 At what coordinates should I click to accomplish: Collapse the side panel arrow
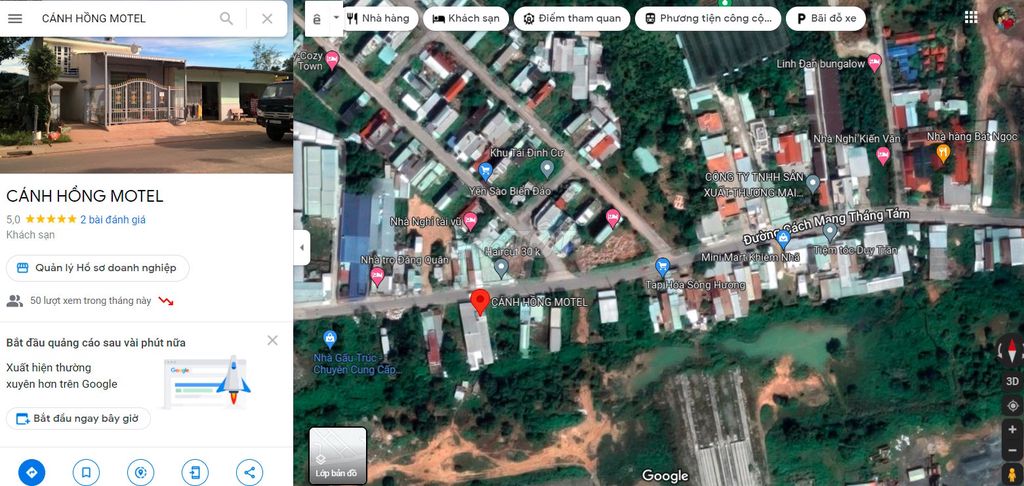pyautogui.click(x=301, y=248)
